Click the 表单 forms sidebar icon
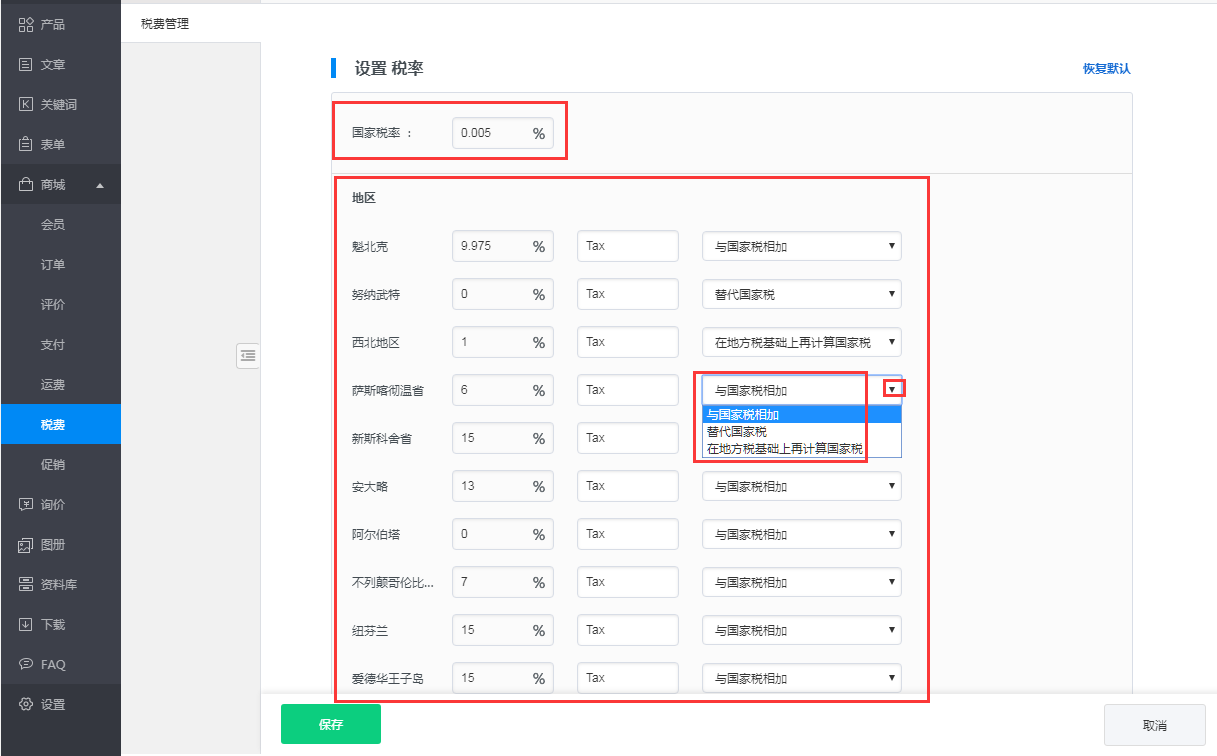The width and height of the screenshot is (1217, 756). 26,144
